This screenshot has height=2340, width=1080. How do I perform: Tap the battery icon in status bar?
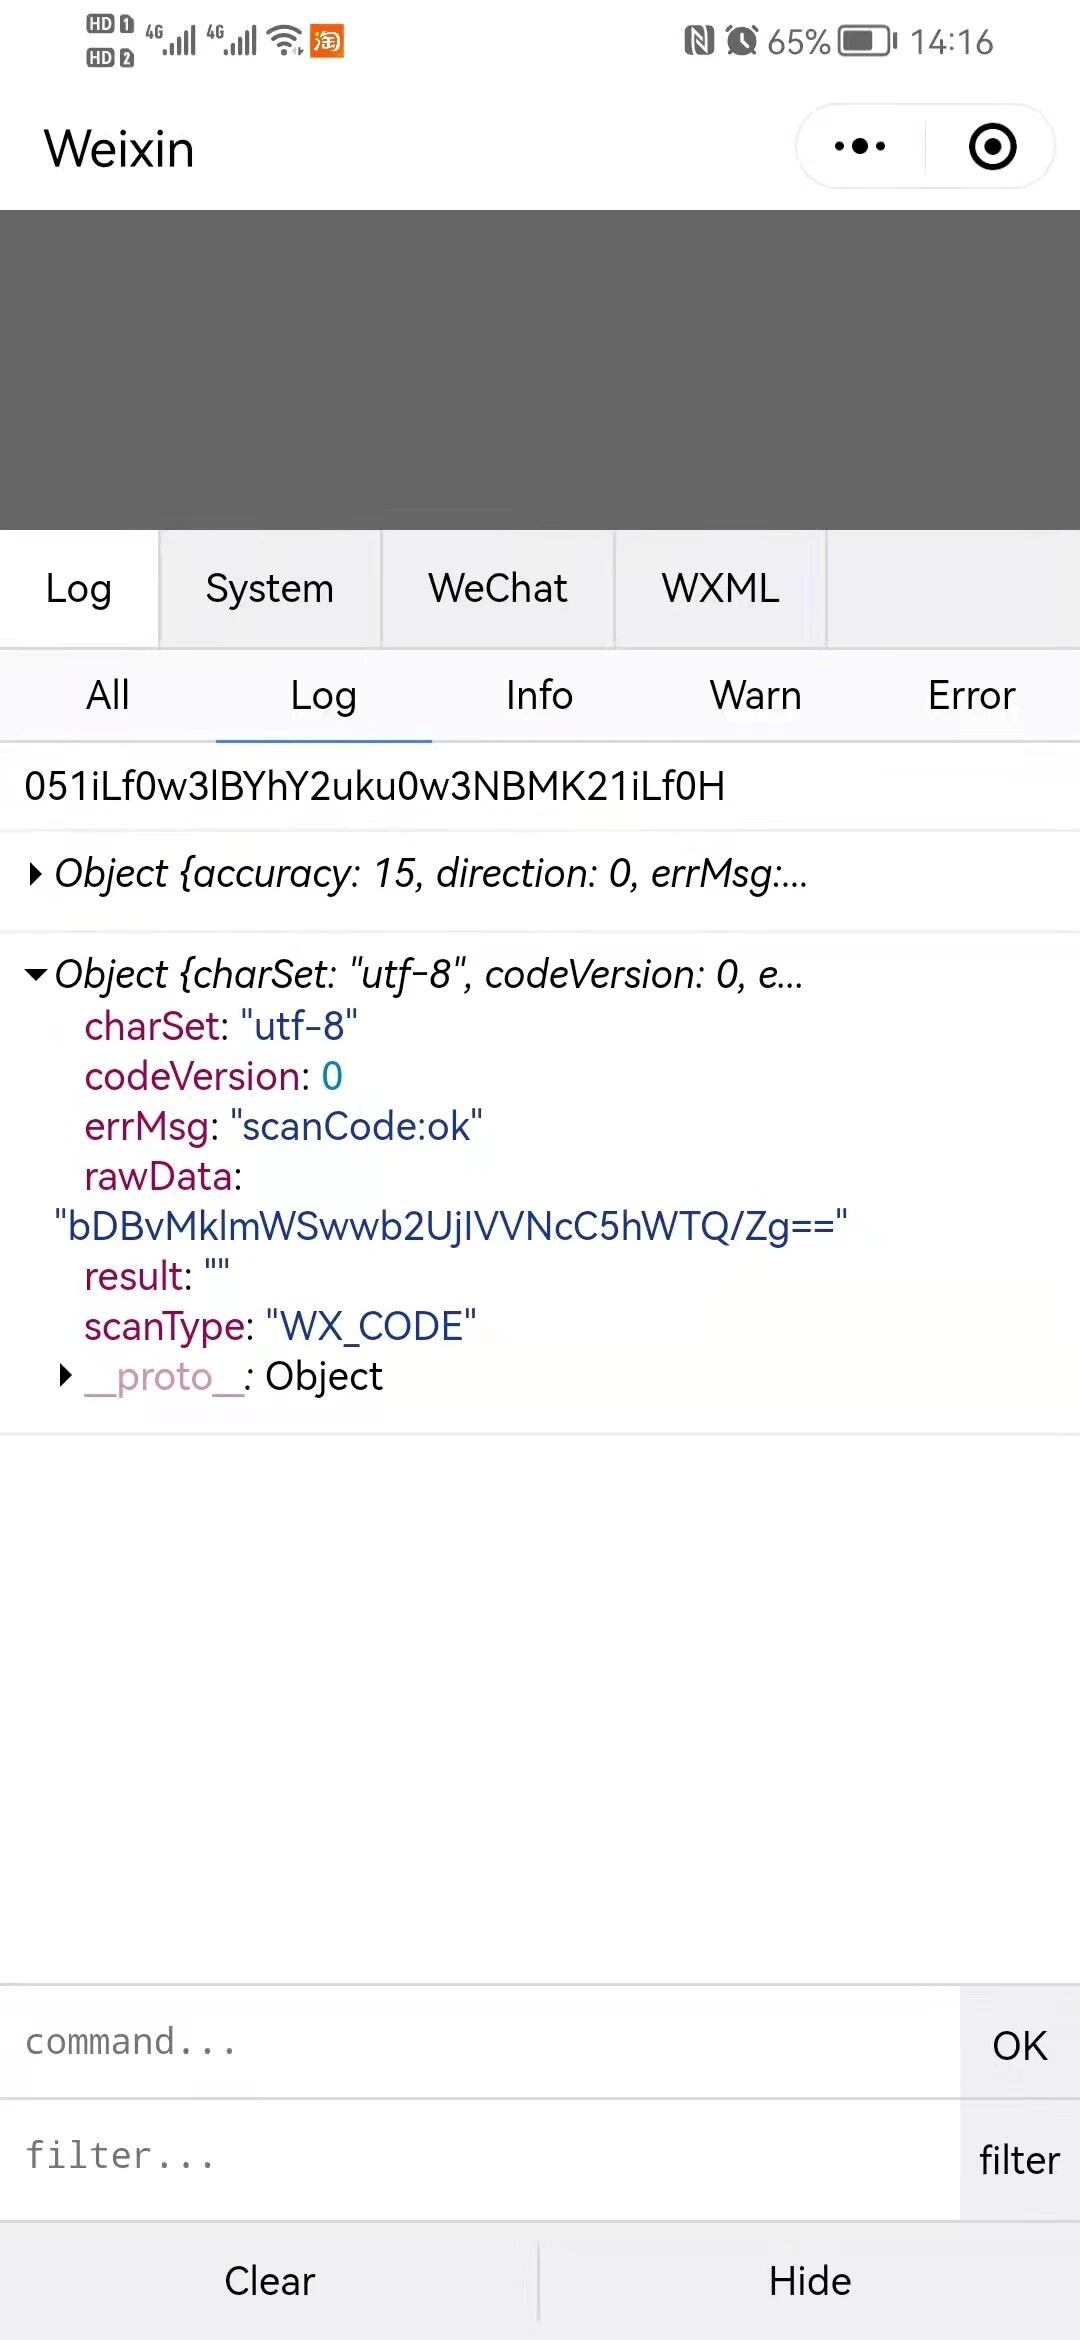(867, 41)
